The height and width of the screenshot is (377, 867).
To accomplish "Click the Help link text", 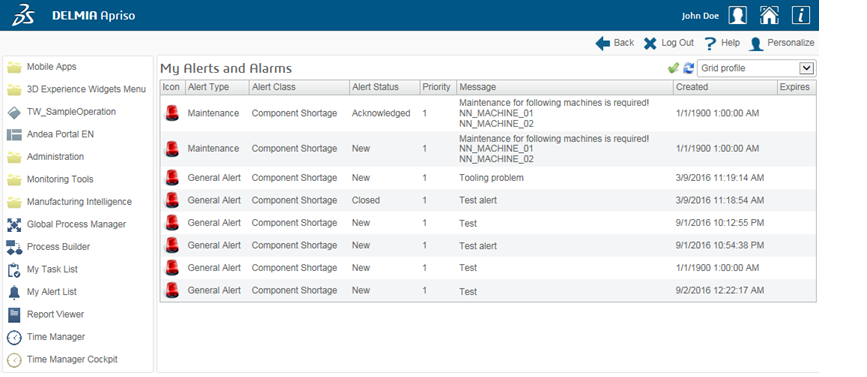I will [x=730, y=43].
